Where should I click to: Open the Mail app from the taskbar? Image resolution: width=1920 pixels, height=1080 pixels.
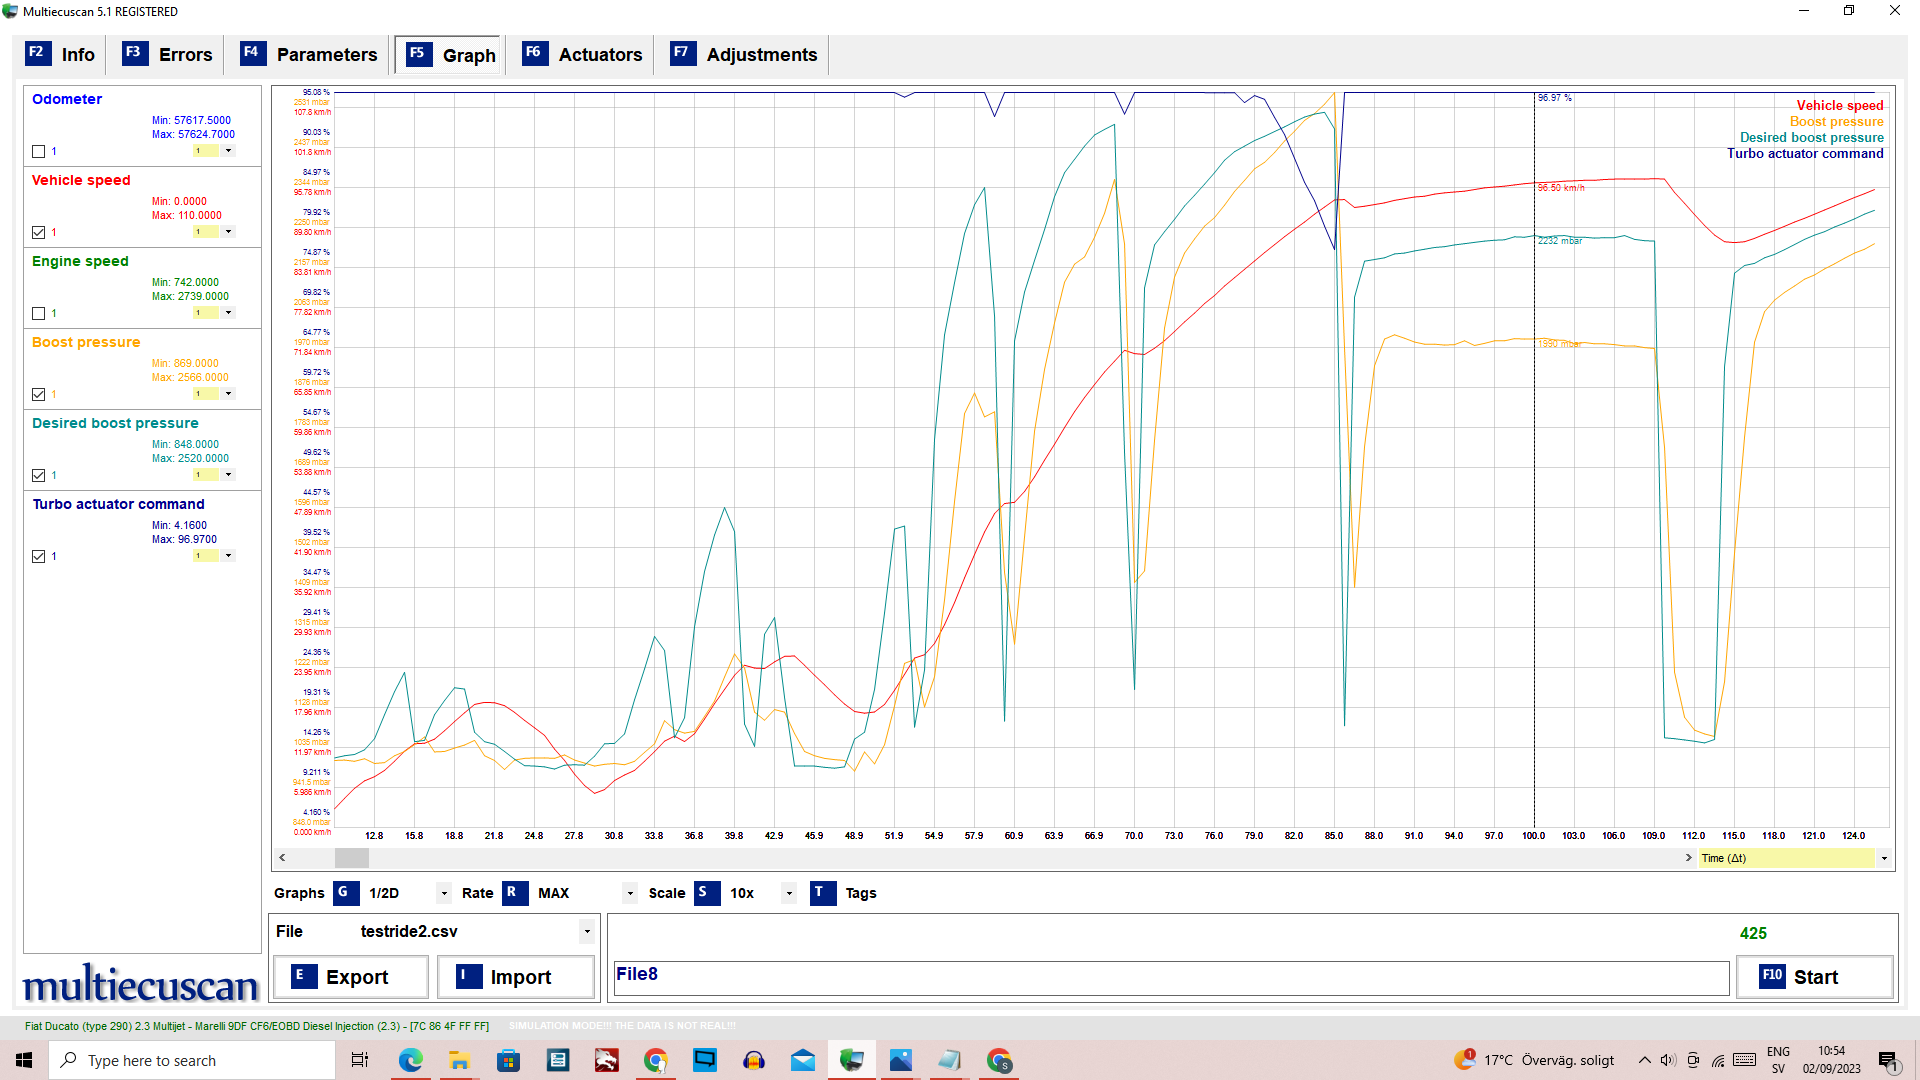pos(802,1060)
